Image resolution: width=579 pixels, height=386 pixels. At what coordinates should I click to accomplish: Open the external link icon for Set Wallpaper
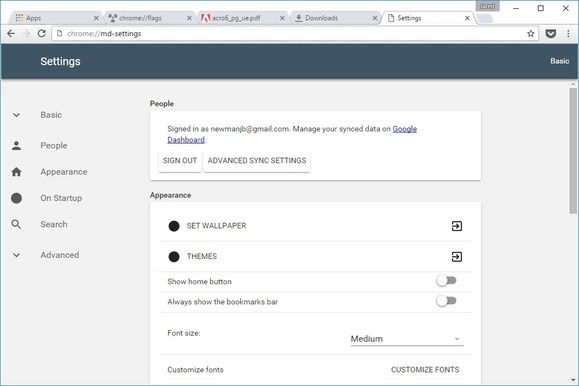click(457, 226)
